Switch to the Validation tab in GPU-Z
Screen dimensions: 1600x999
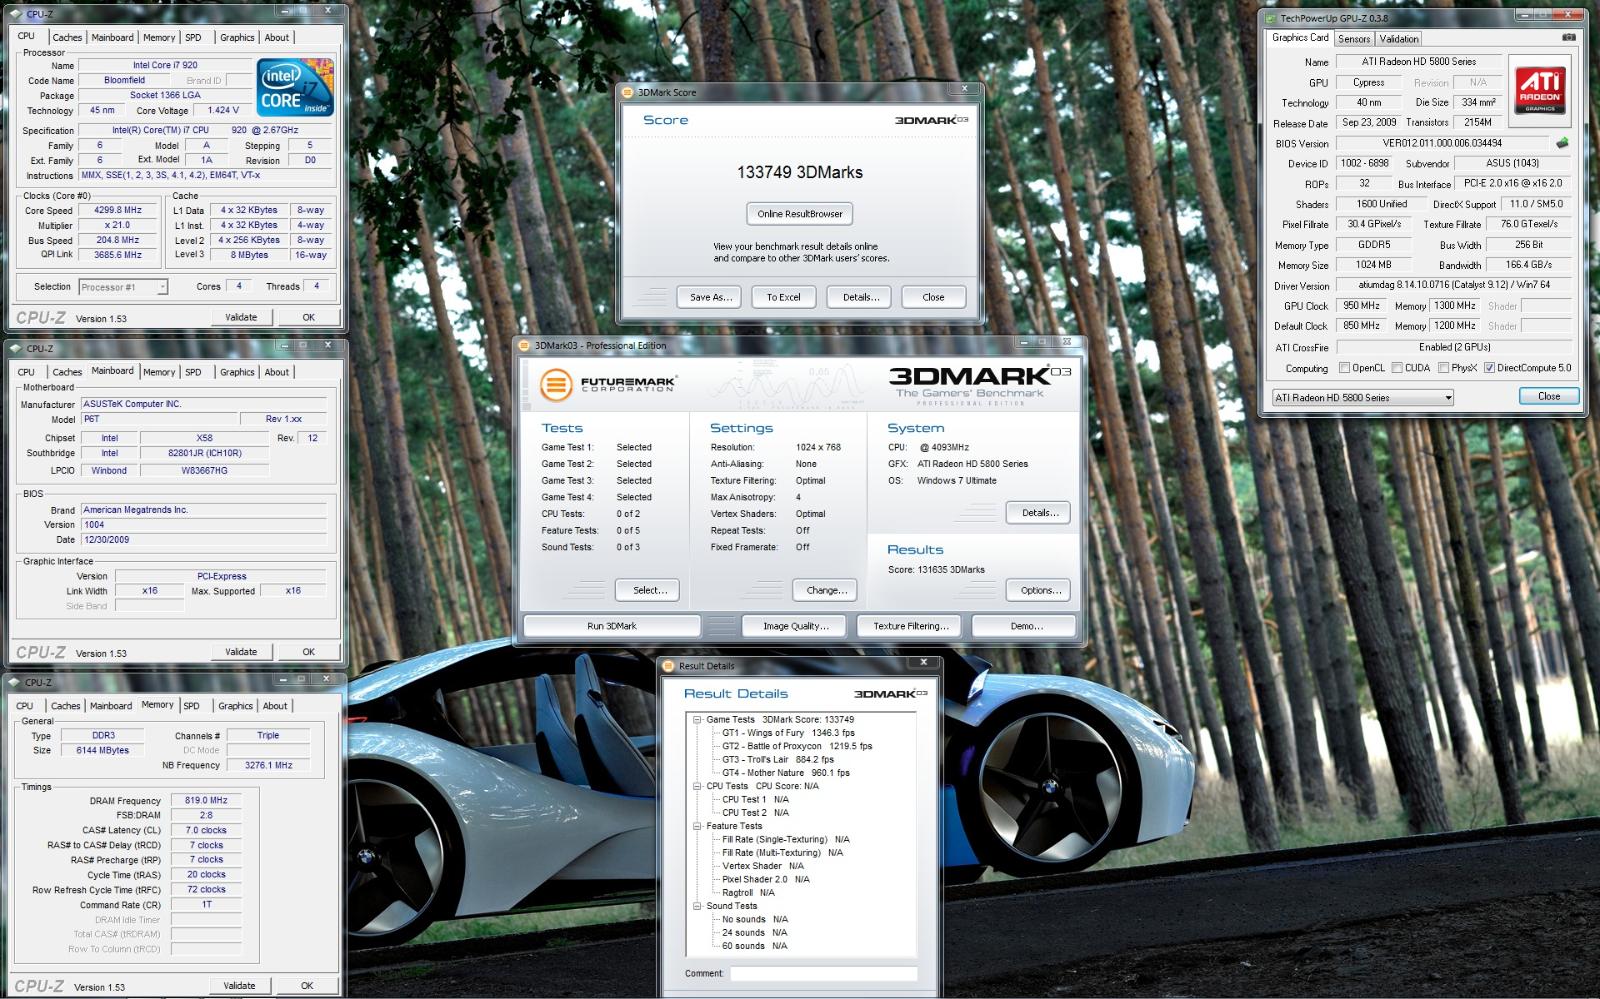[x=1398, y=39]
